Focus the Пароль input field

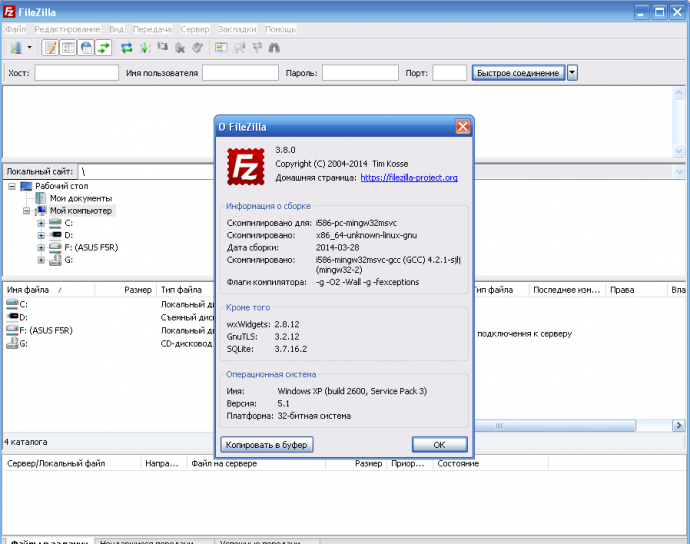coord(360,73)
